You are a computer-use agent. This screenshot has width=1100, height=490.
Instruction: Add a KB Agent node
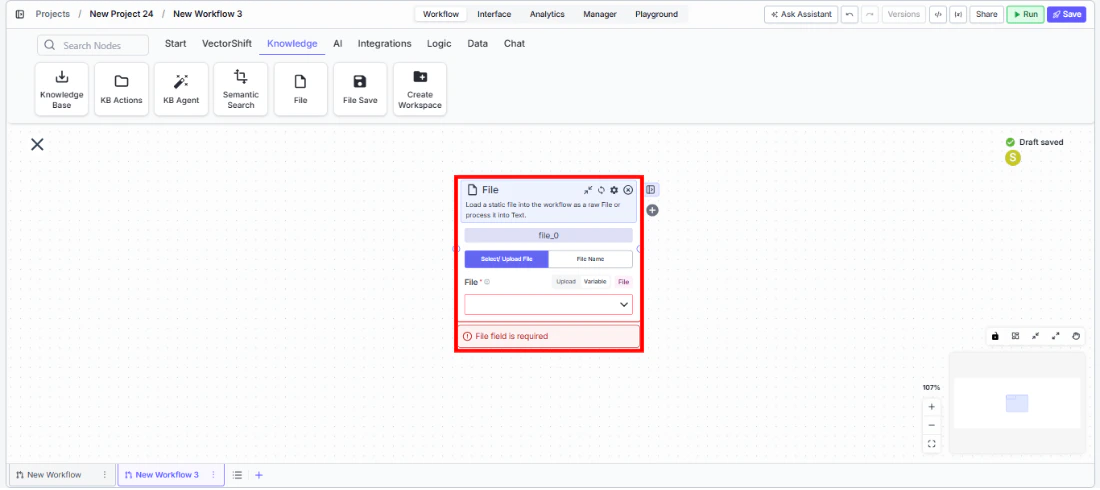tap(181, 89)
